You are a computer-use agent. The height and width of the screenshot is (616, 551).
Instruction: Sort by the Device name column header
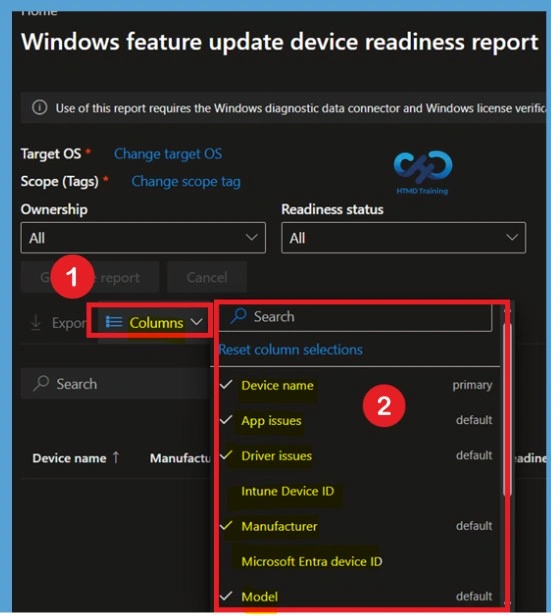[69, 458]
